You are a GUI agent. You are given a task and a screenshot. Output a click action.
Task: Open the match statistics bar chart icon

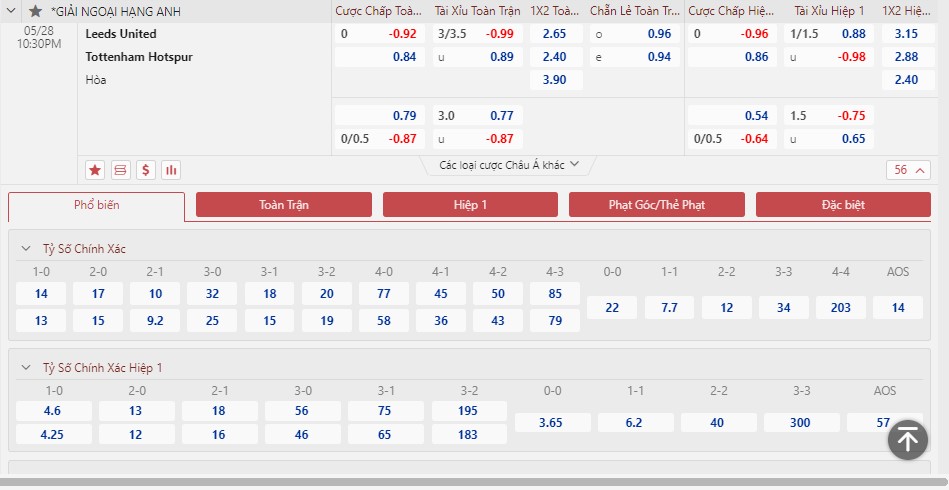click(171, 170)
